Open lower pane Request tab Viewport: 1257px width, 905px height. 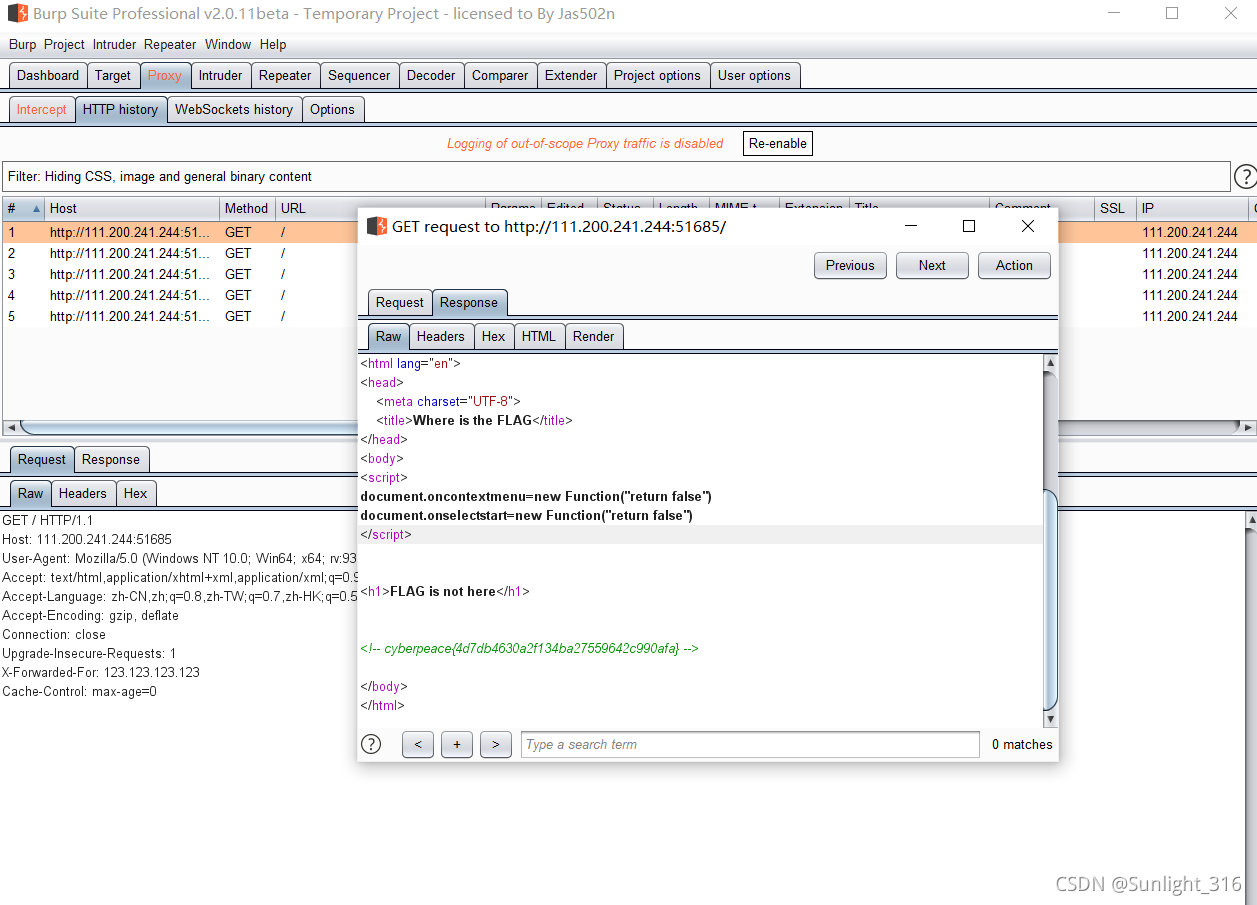[x=42, y=460]
